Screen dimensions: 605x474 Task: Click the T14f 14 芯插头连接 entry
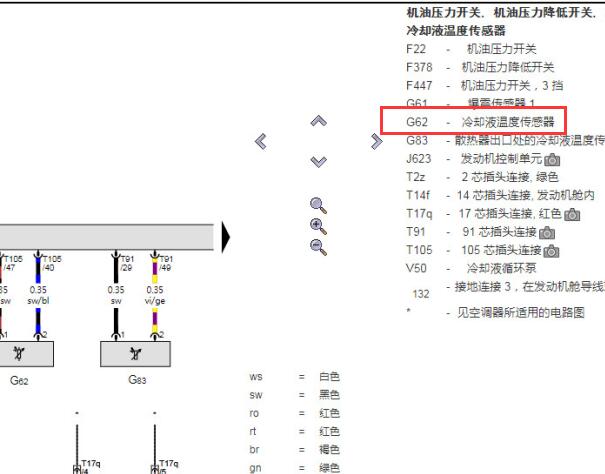coord(500,195)
